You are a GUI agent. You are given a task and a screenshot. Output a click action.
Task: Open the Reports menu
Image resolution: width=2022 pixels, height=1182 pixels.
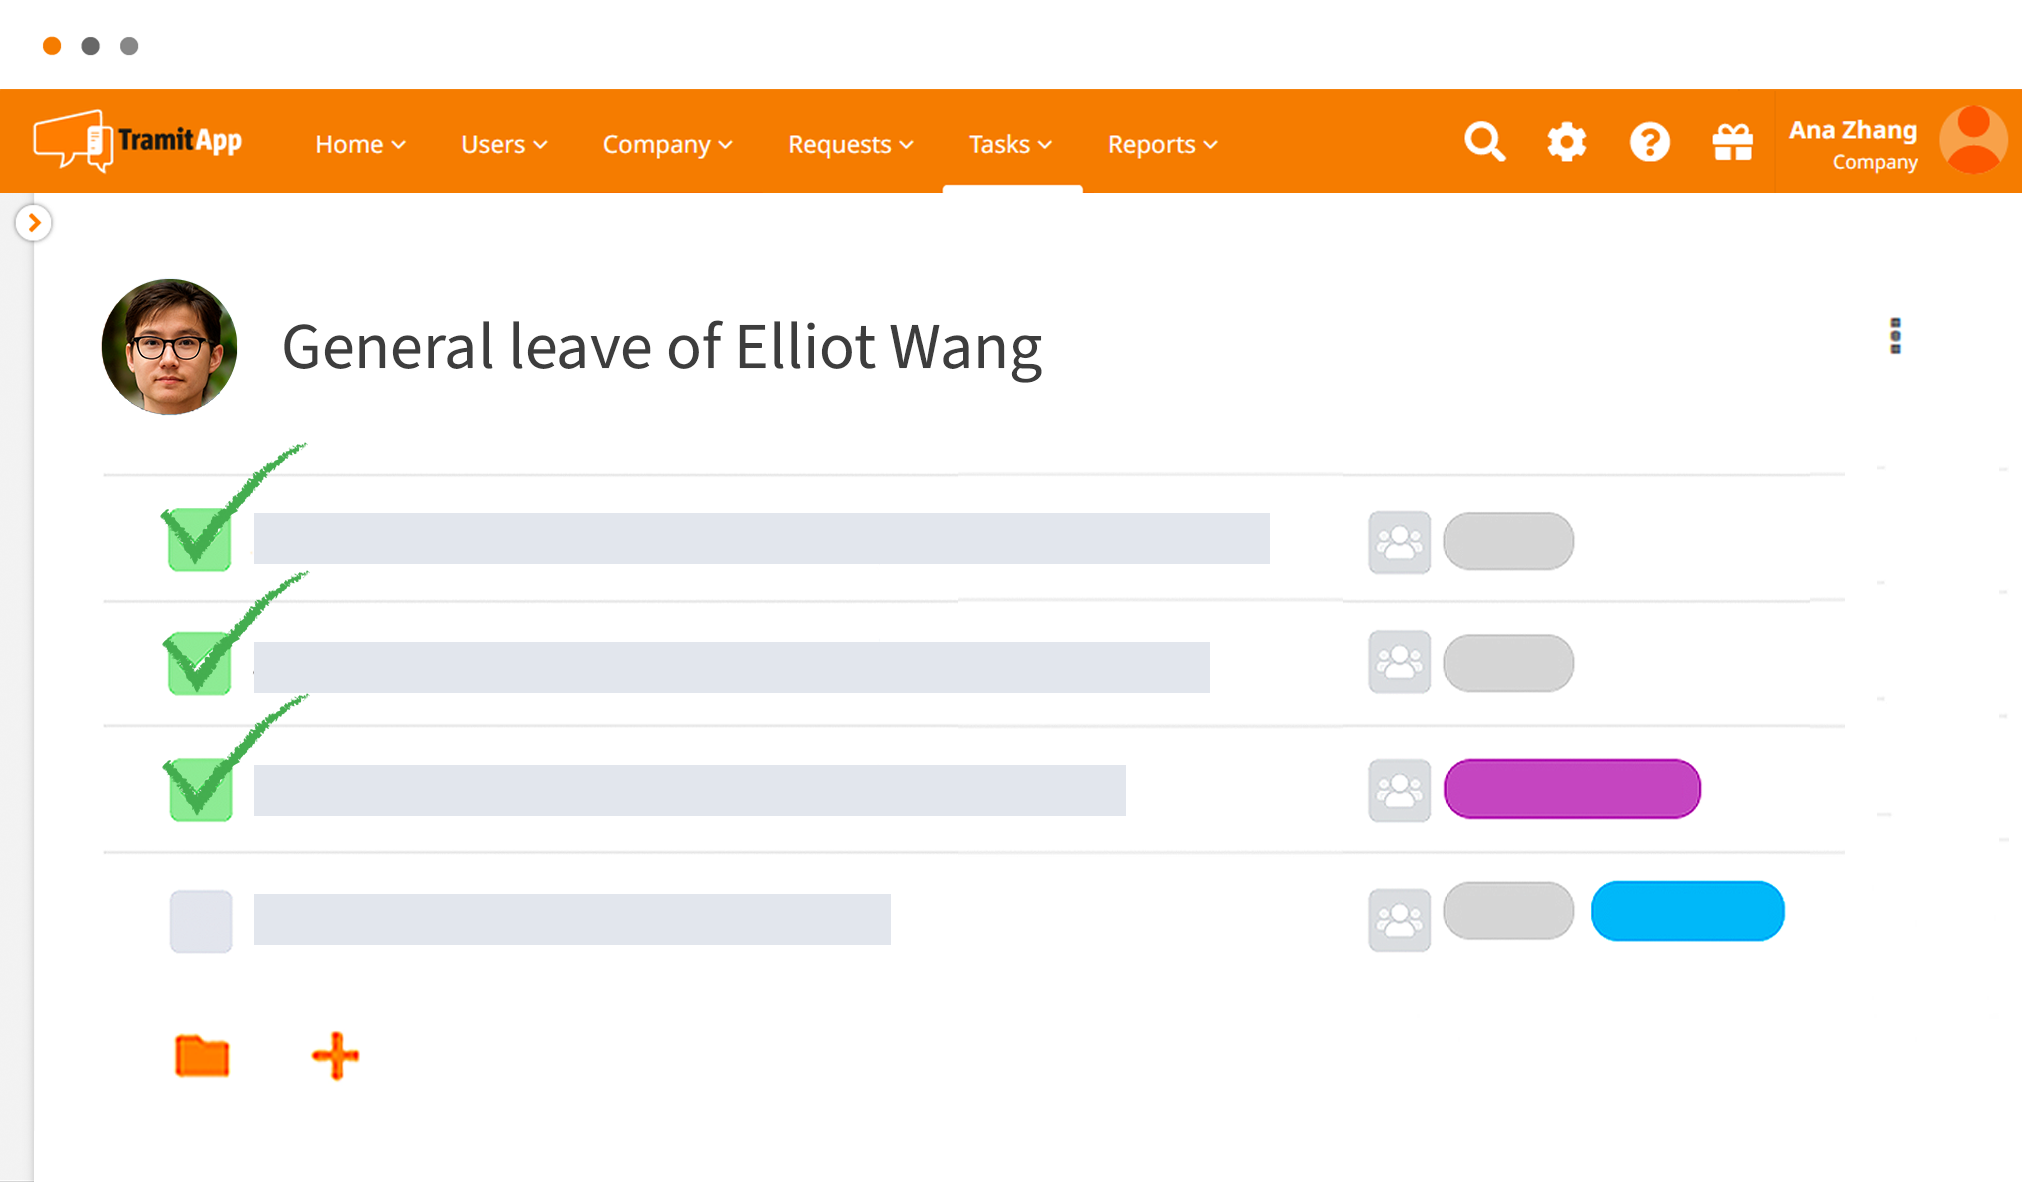coord(1162,144)
